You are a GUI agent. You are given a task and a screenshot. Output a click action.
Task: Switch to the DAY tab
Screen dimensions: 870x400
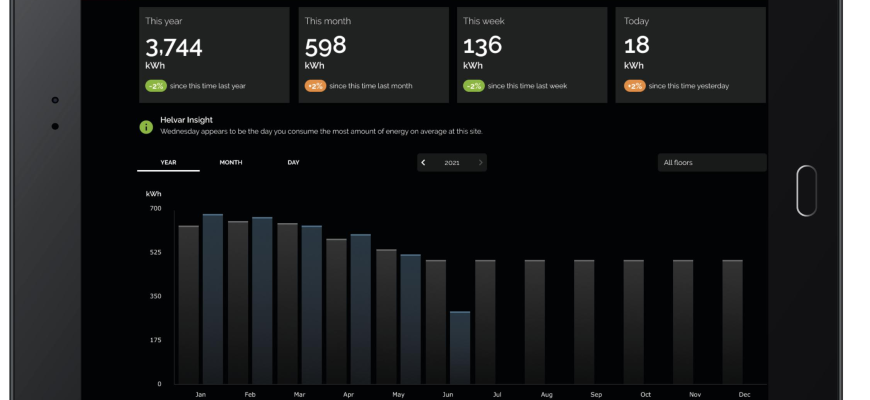coord(293,162)
